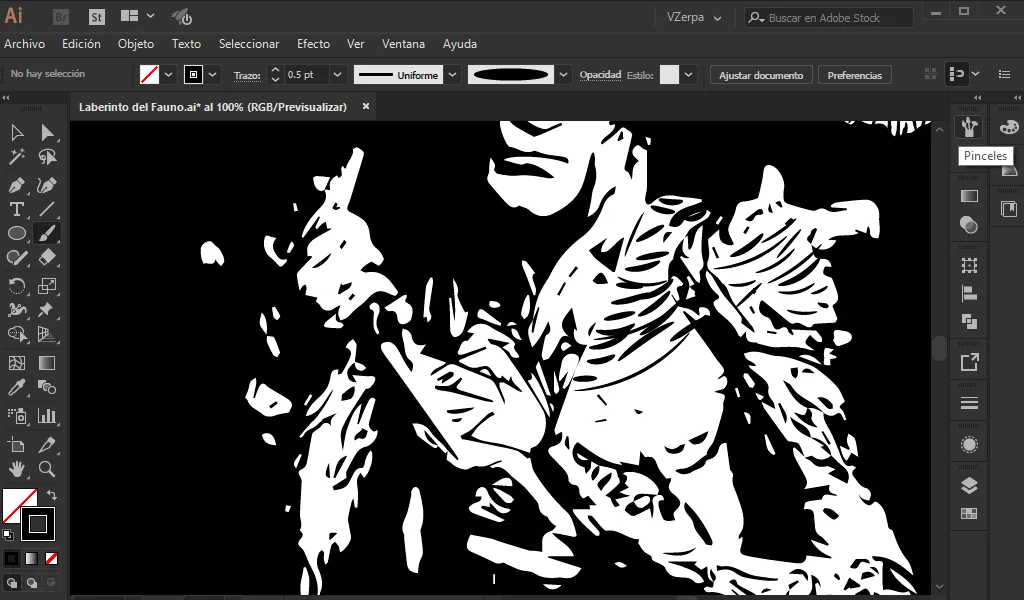This screenshot has width=1024, height=600.
Task: Switch to Gradient mode button
Action: pos(31,558)
